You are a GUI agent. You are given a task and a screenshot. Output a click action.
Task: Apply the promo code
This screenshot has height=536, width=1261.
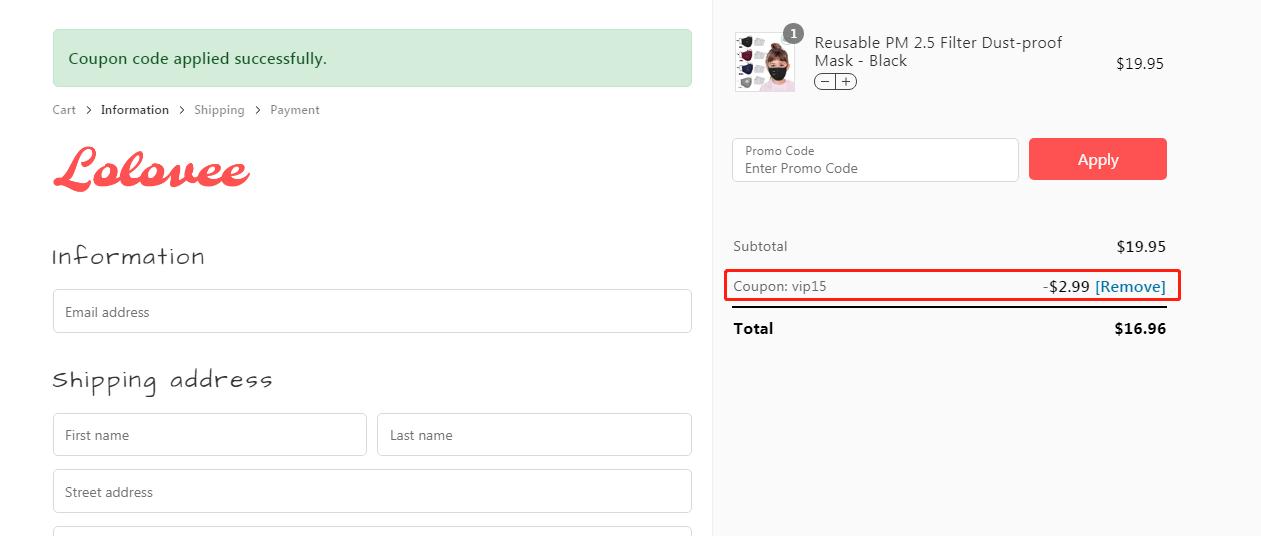click(1098, 159)
